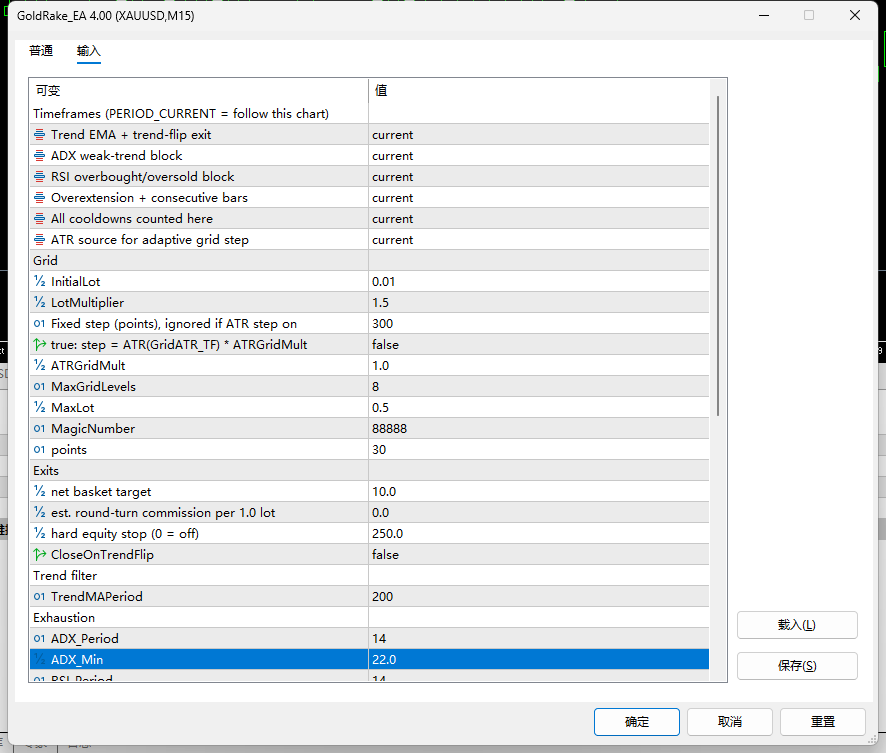This screenshot has width=886, height=753.
Task: Toggle the CloseOnTrendFlip false value
Action: pyautogui.click(x=538, y=555)
